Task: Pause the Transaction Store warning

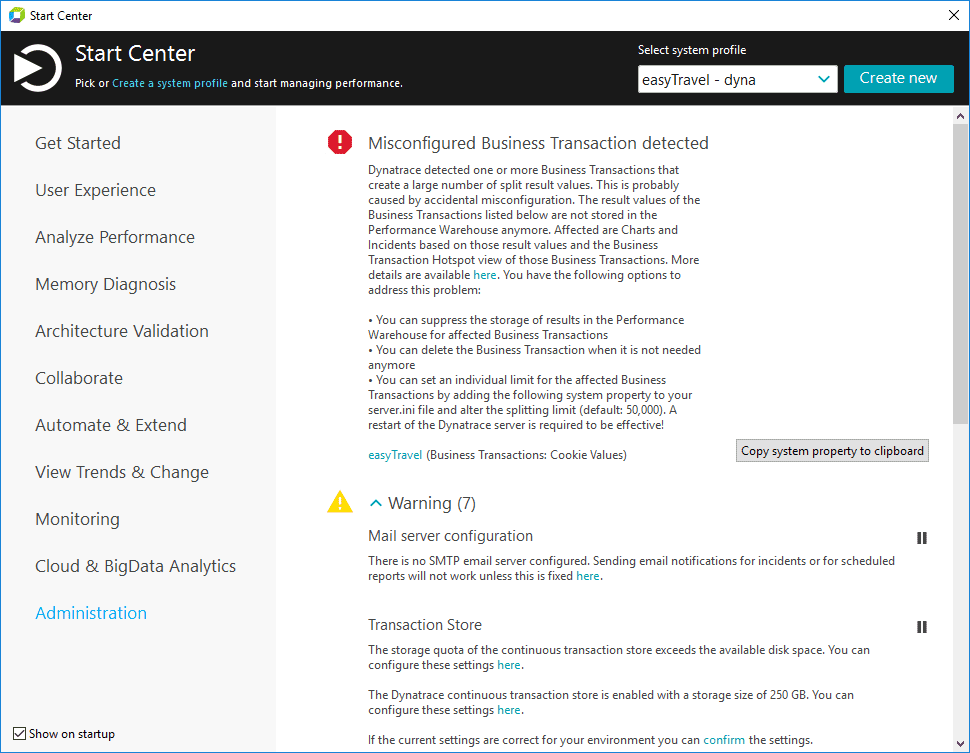Action: [922, 627]
